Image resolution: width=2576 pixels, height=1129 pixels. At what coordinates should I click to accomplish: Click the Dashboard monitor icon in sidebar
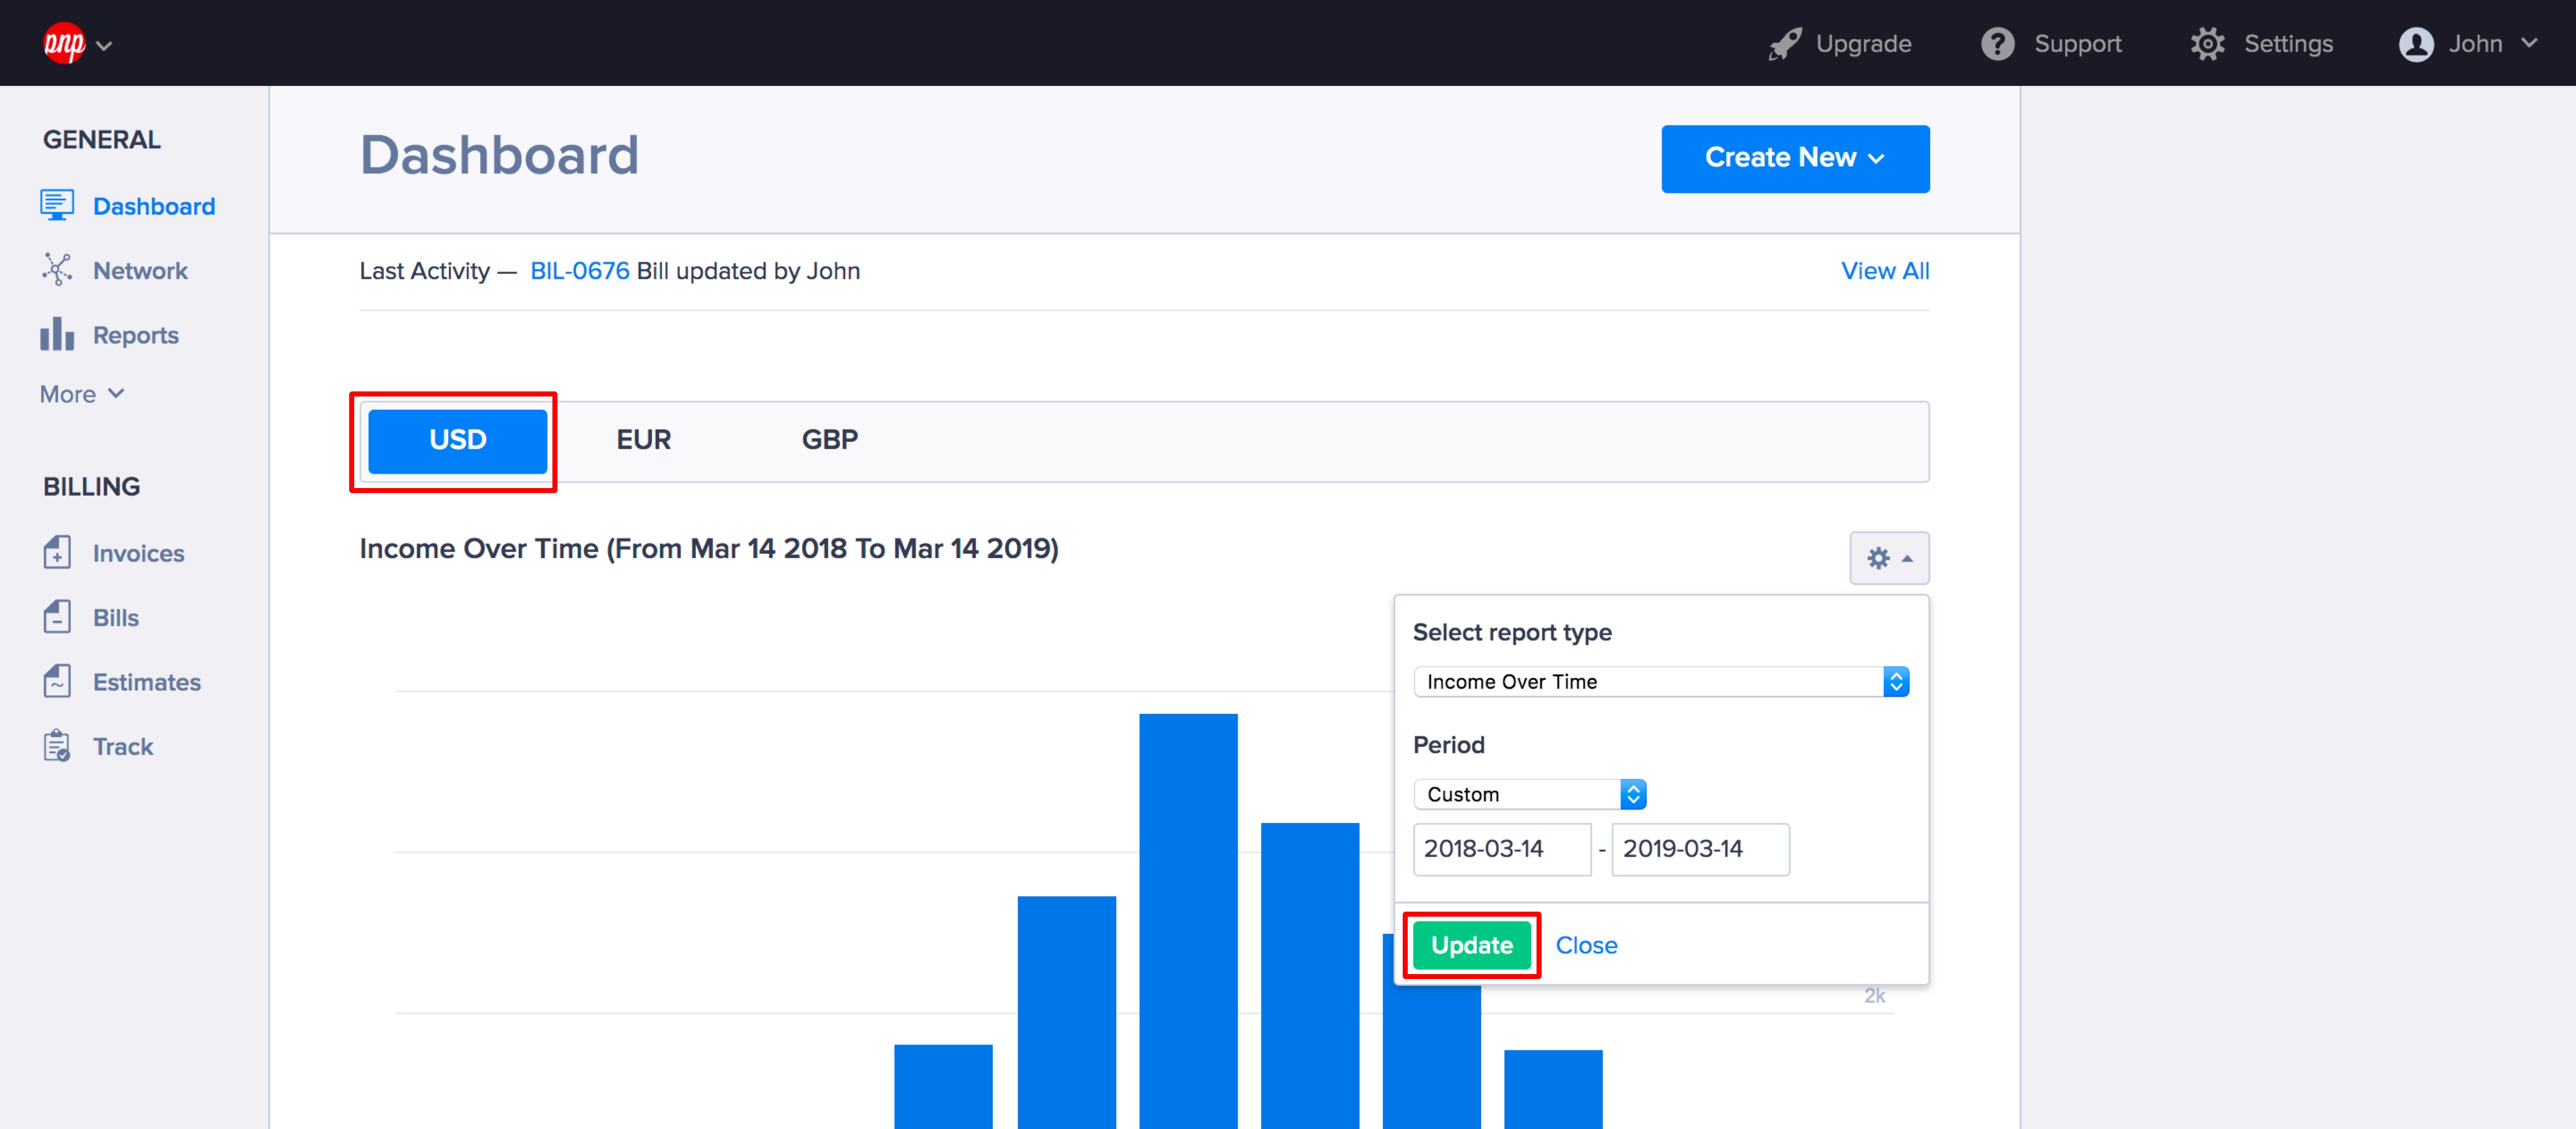coord(57,205)
